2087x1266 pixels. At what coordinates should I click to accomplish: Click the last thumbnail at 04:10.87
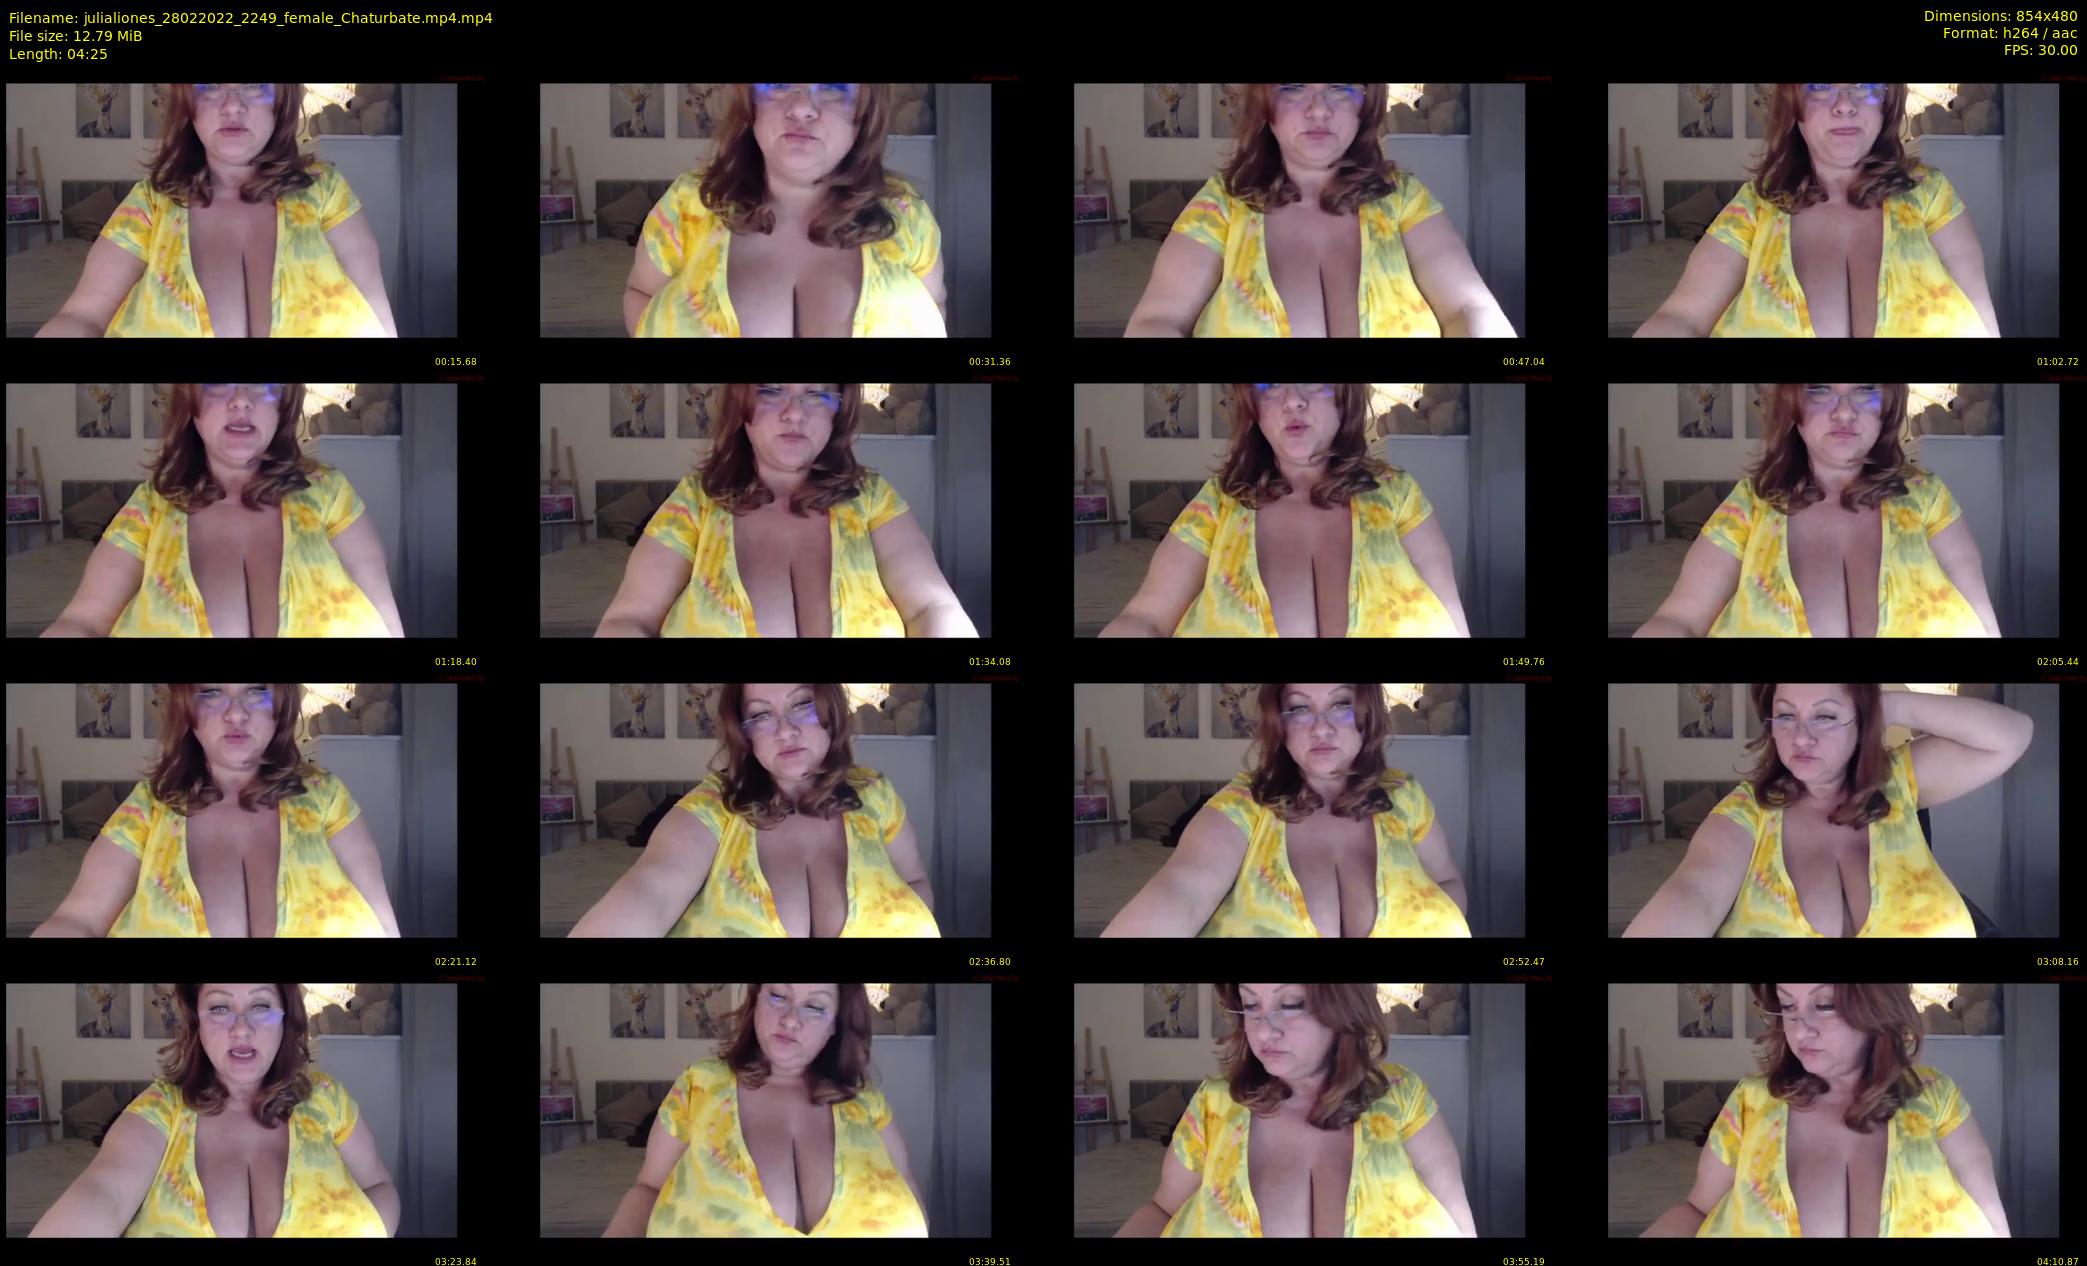1833,1110
